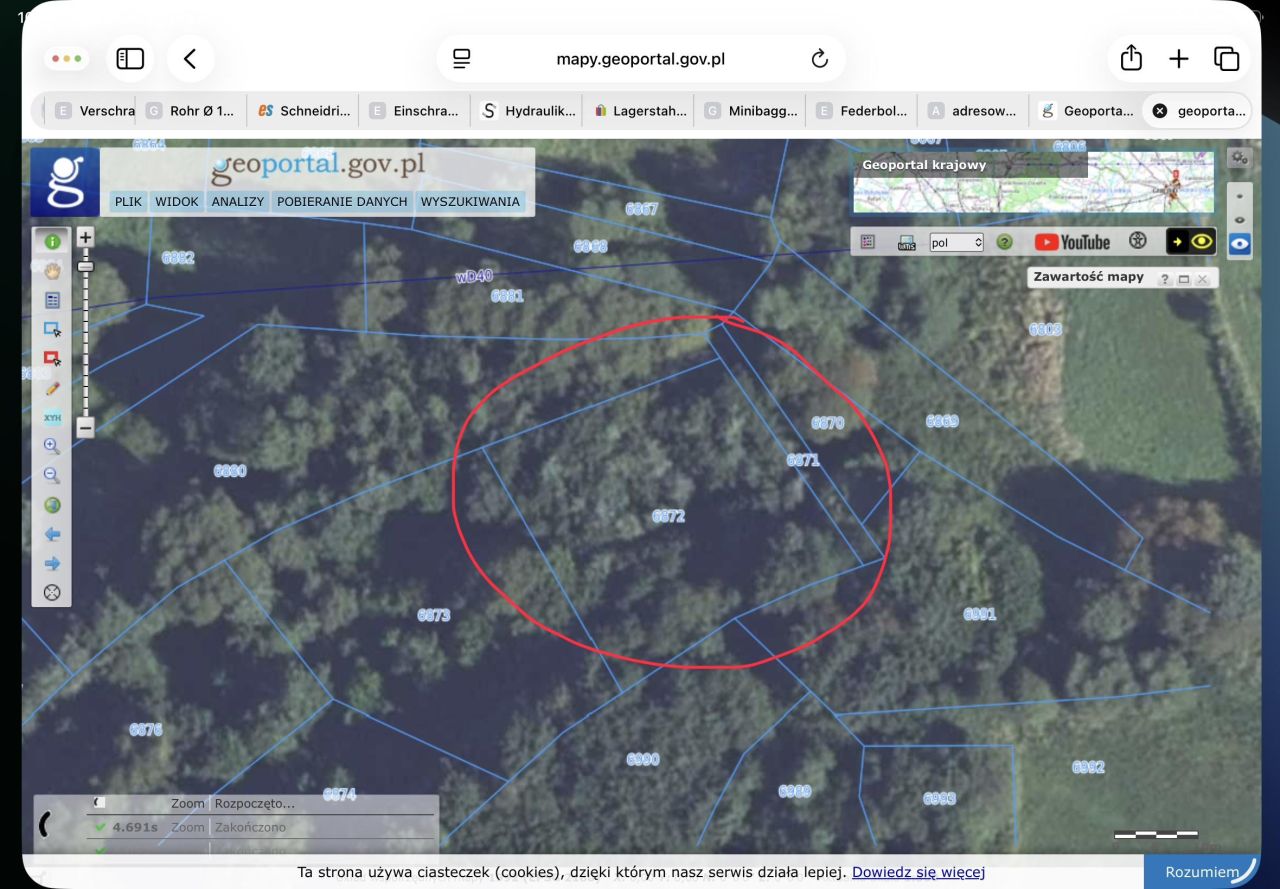Viewport: 1280px width, 889px height.
Task: Open the WIDOK menu
Action: [176, 201]
